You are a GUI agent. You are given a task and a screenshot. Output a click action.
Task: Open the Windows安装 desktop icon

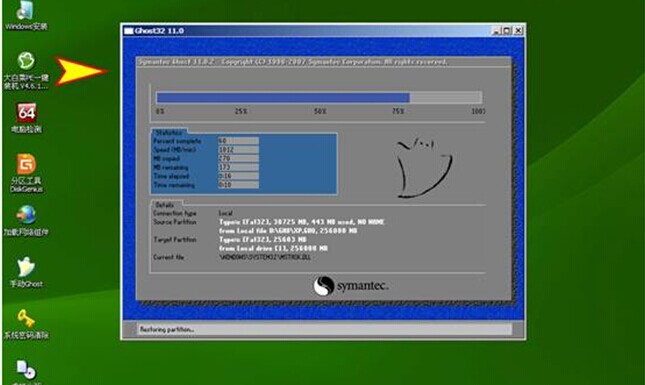26,16
